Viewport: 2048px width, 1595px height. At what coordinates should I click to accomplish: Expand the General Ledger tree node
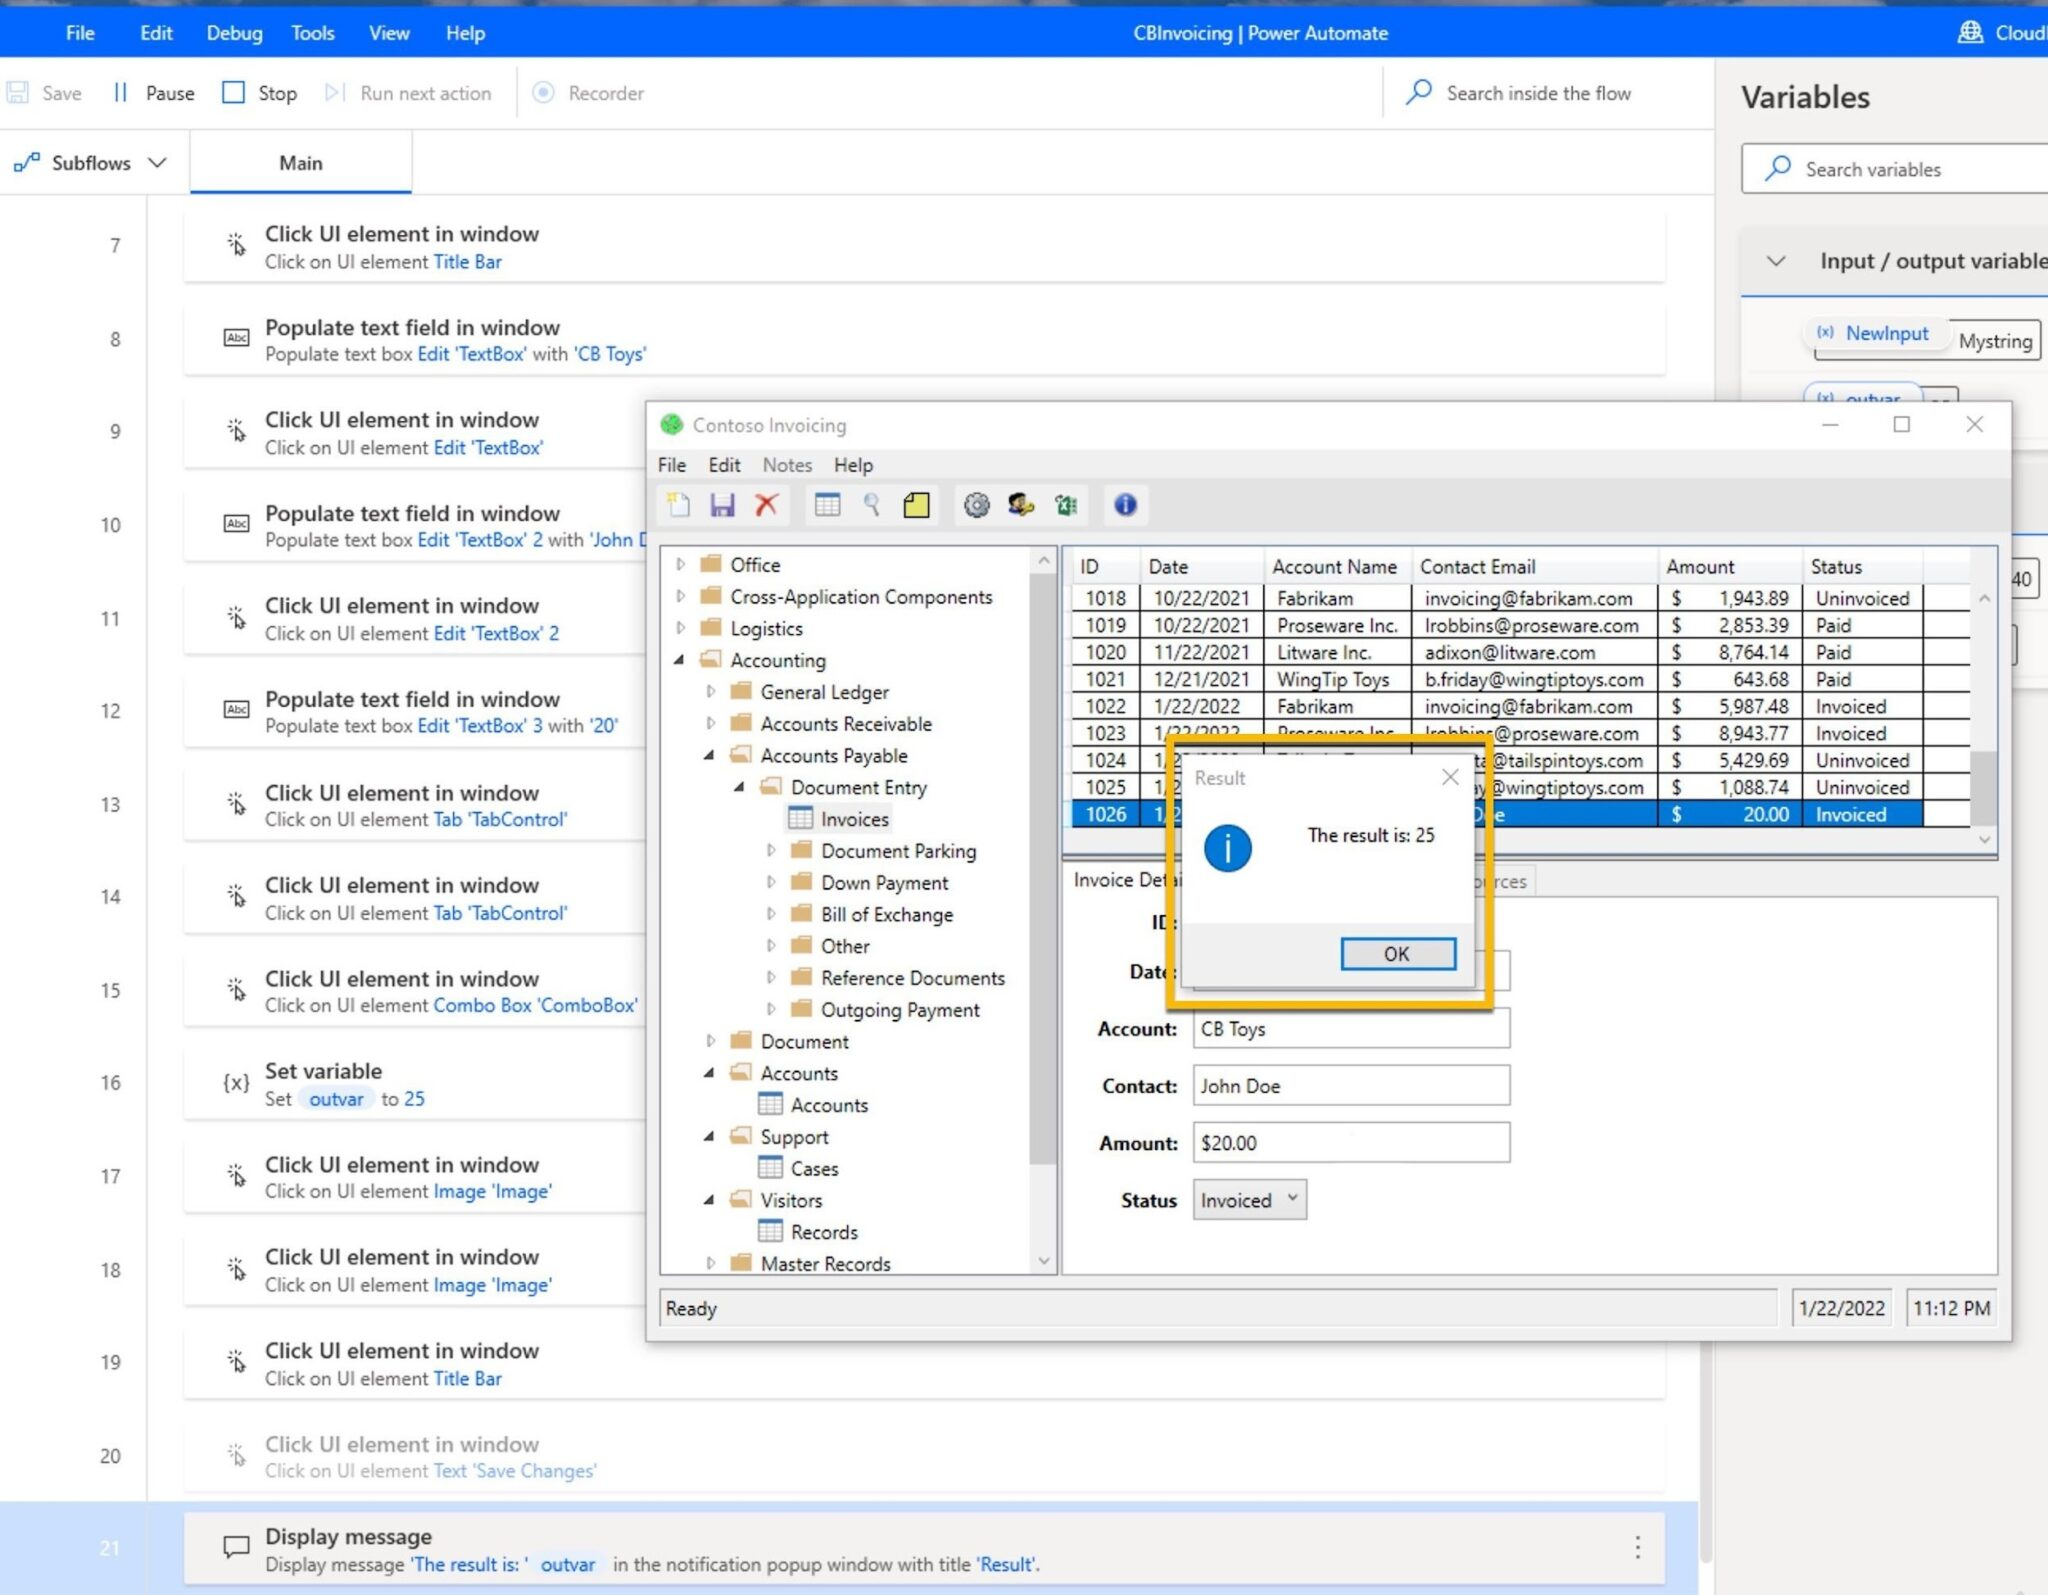711,692
